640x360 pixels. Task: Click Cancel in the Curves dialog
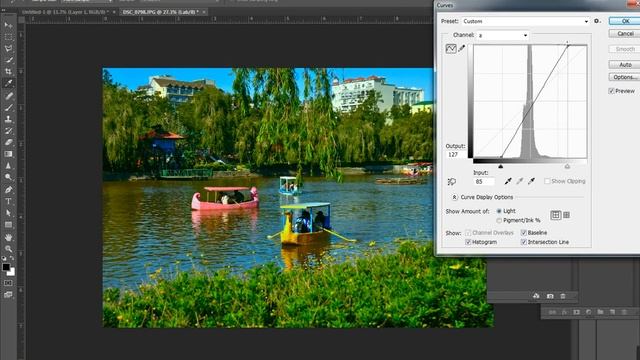pos(625,33)
